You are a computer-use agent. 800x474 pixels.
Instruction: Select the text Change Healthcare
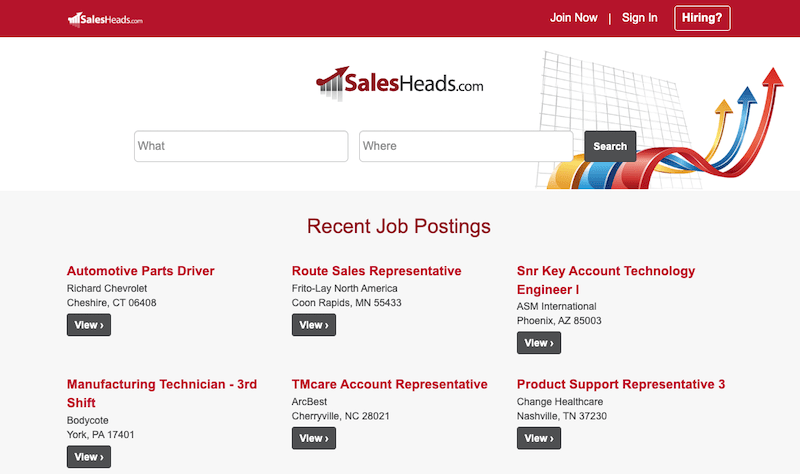[560, 402]
